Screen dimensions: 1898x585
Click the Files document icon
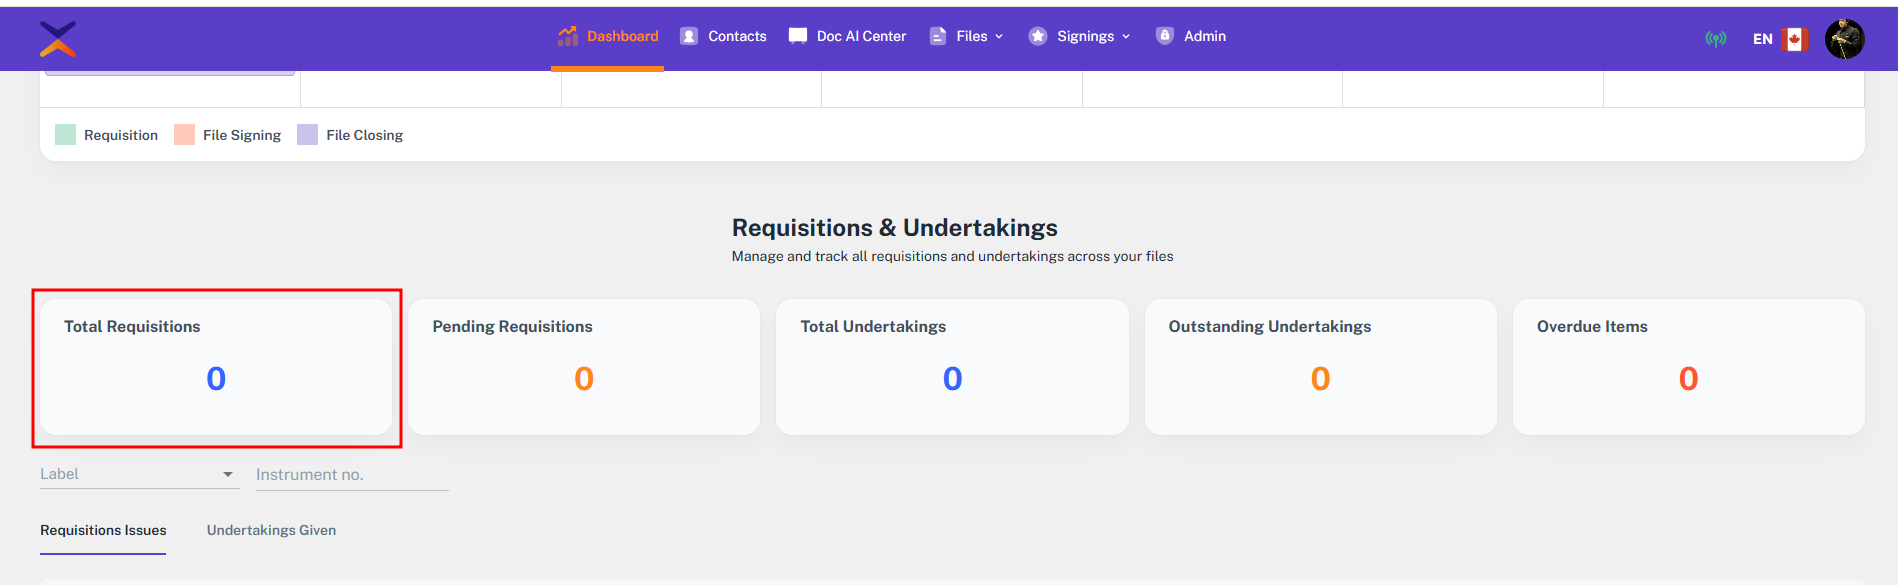(938, 36)
